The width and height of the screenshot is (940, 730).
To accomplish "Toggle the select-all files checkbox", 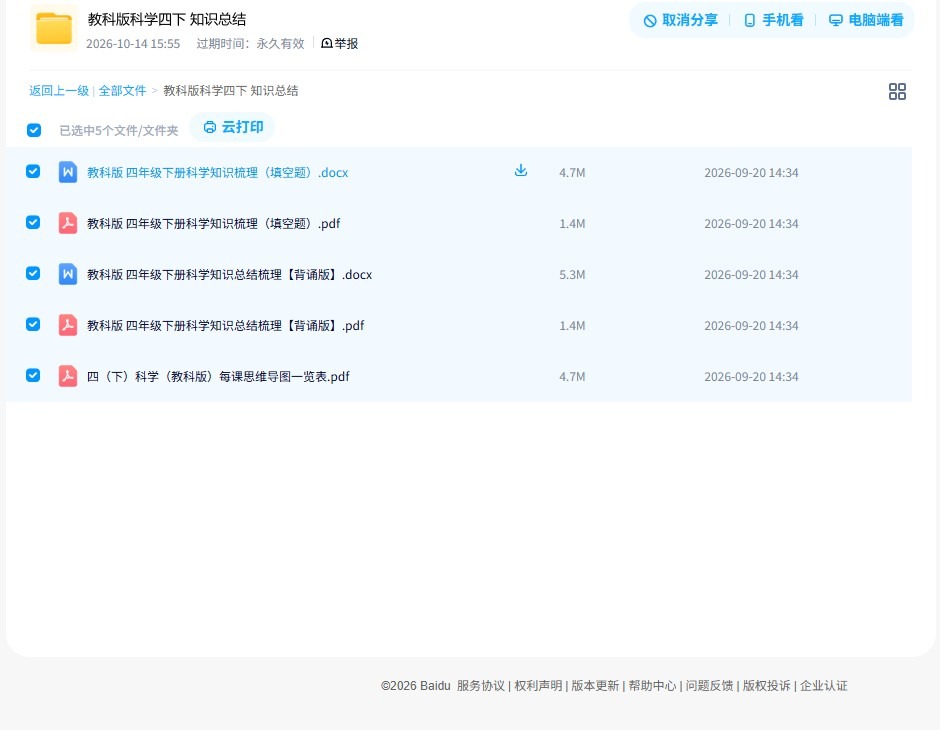I will point(34,130).
